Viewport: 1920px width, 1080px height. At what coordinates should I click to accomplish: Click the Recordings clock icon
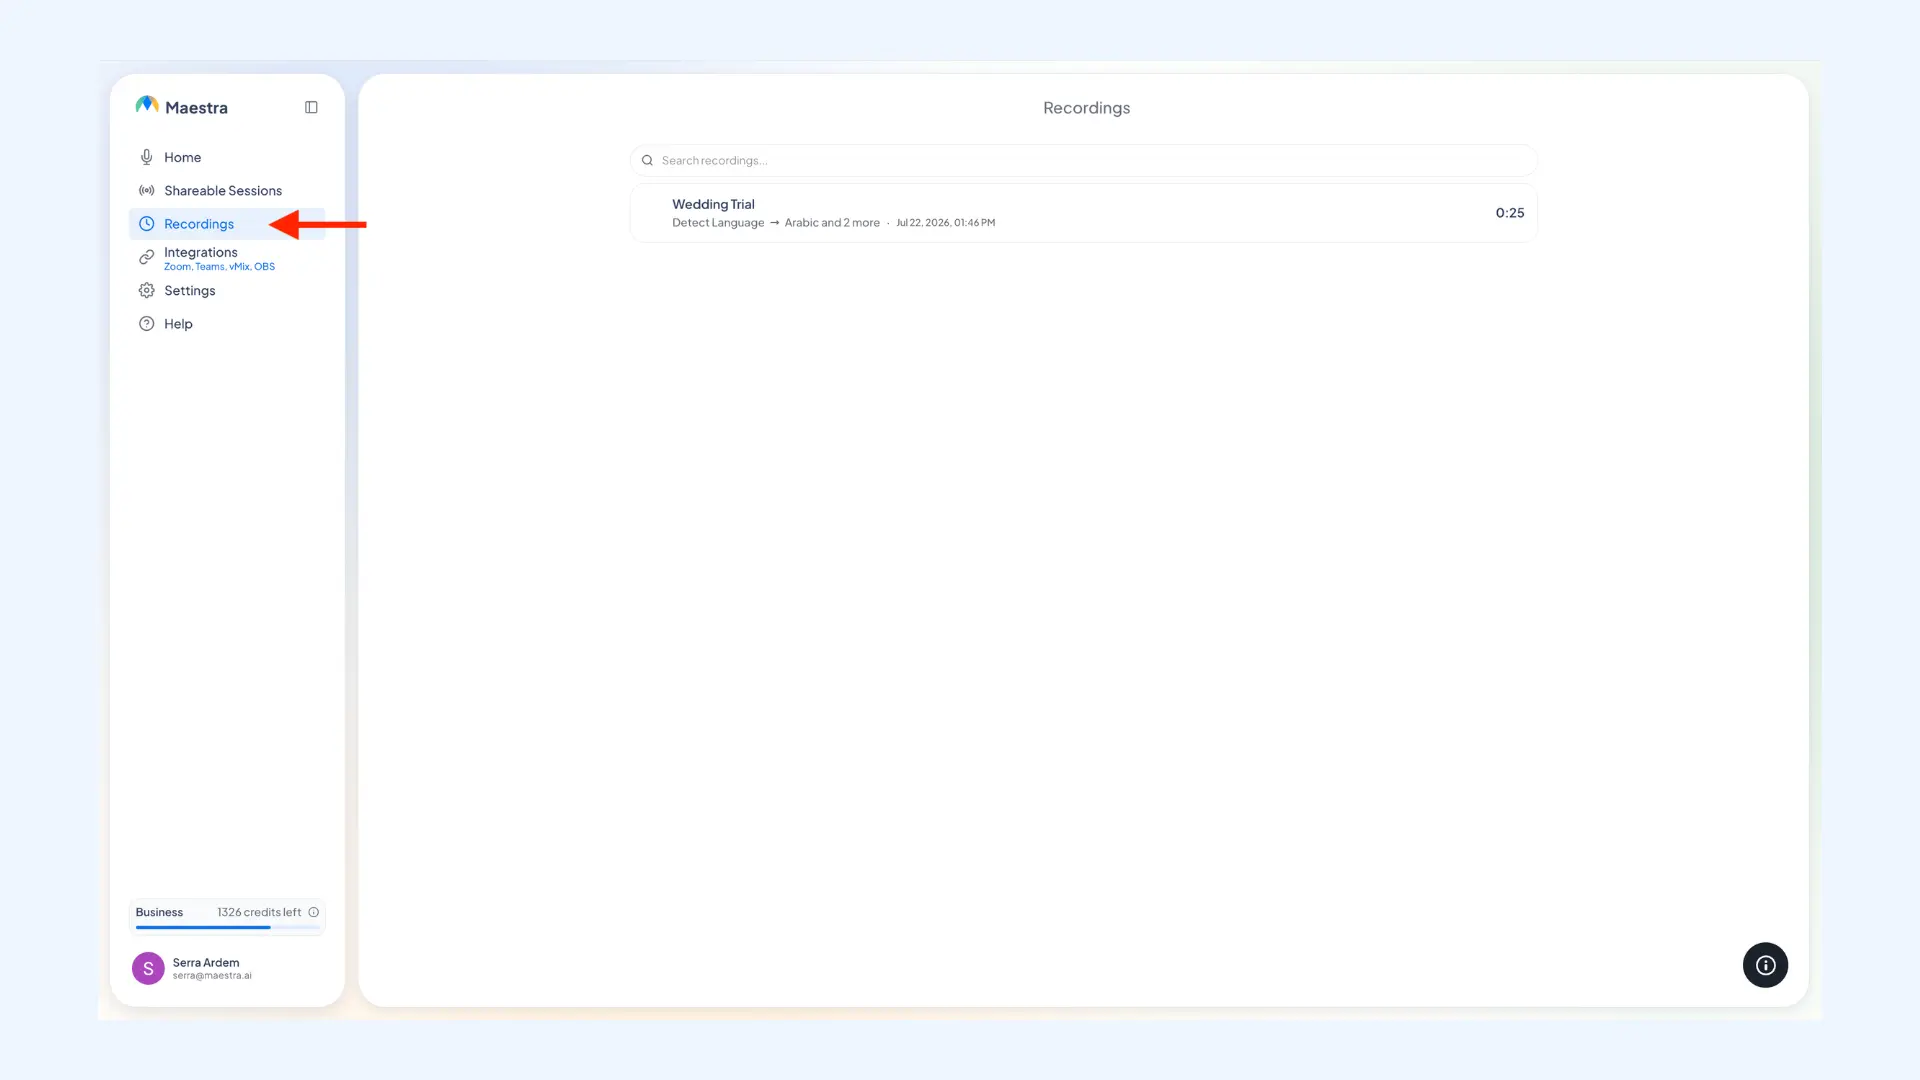click(x=147, y=224)
